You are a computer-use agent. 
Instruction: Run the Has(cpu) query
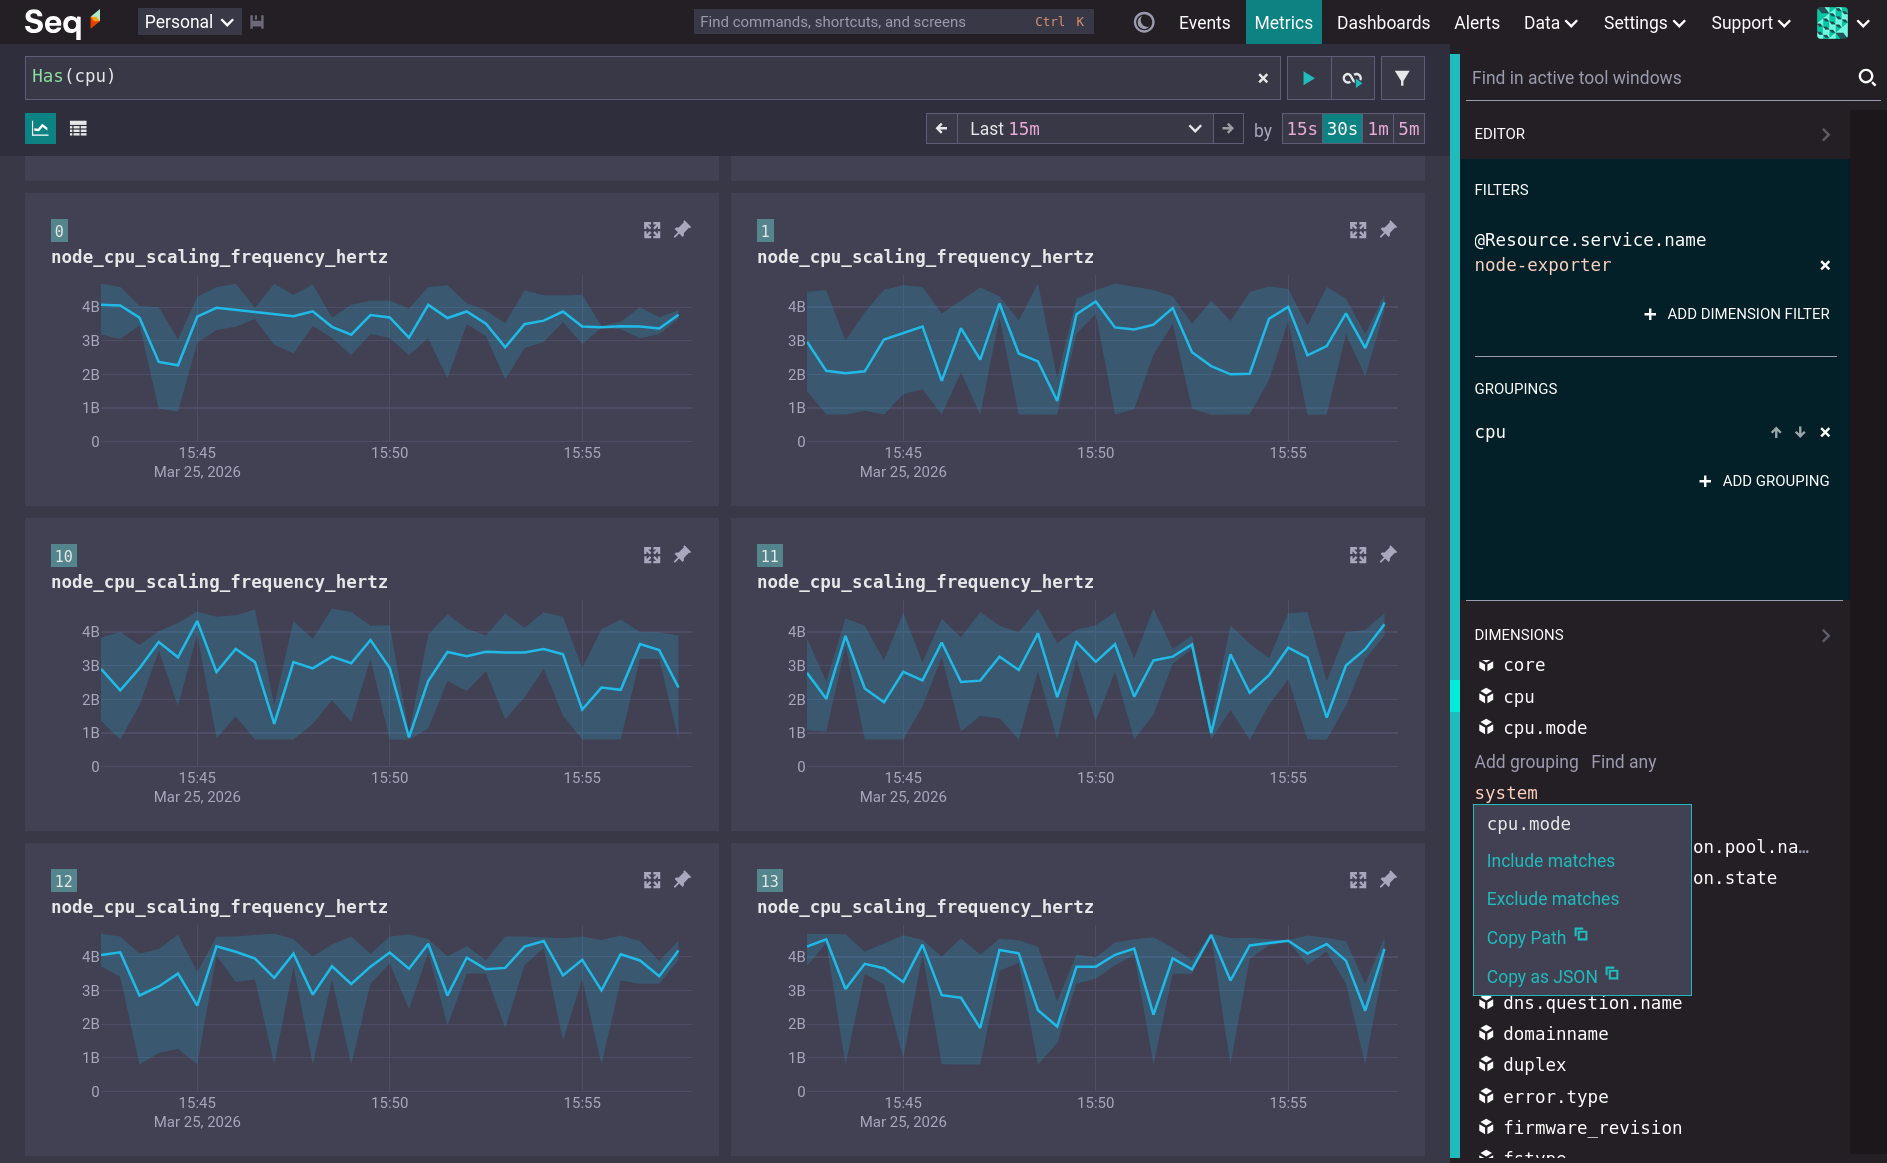(x=1308, y=77)
